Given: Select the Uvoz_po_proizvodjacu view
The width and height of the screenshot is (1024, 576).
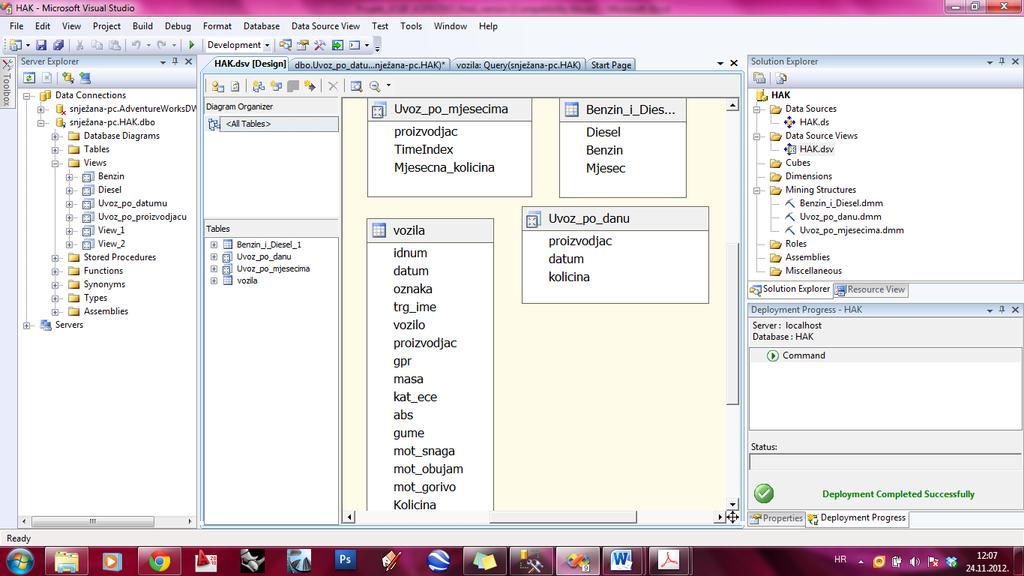Looking at the screenshot, I should [142, 217].
